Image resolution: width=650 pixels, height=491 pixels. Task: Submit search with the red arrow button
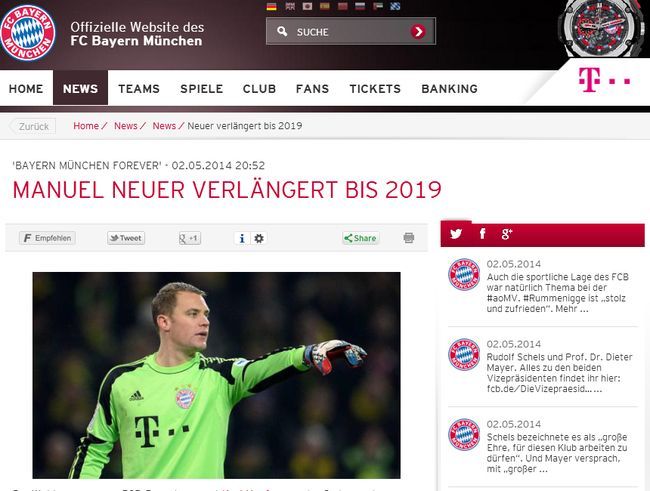coord(418,32)
